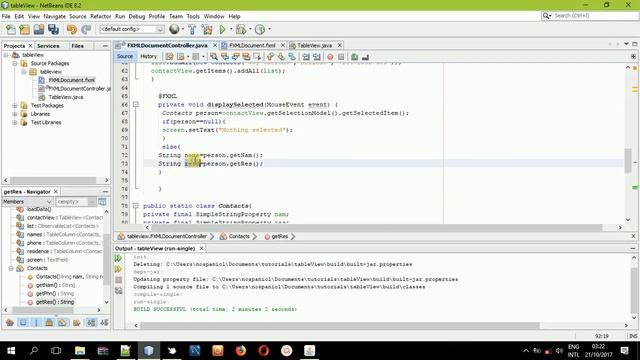Select TableView.java in the Projects tree

66,97
